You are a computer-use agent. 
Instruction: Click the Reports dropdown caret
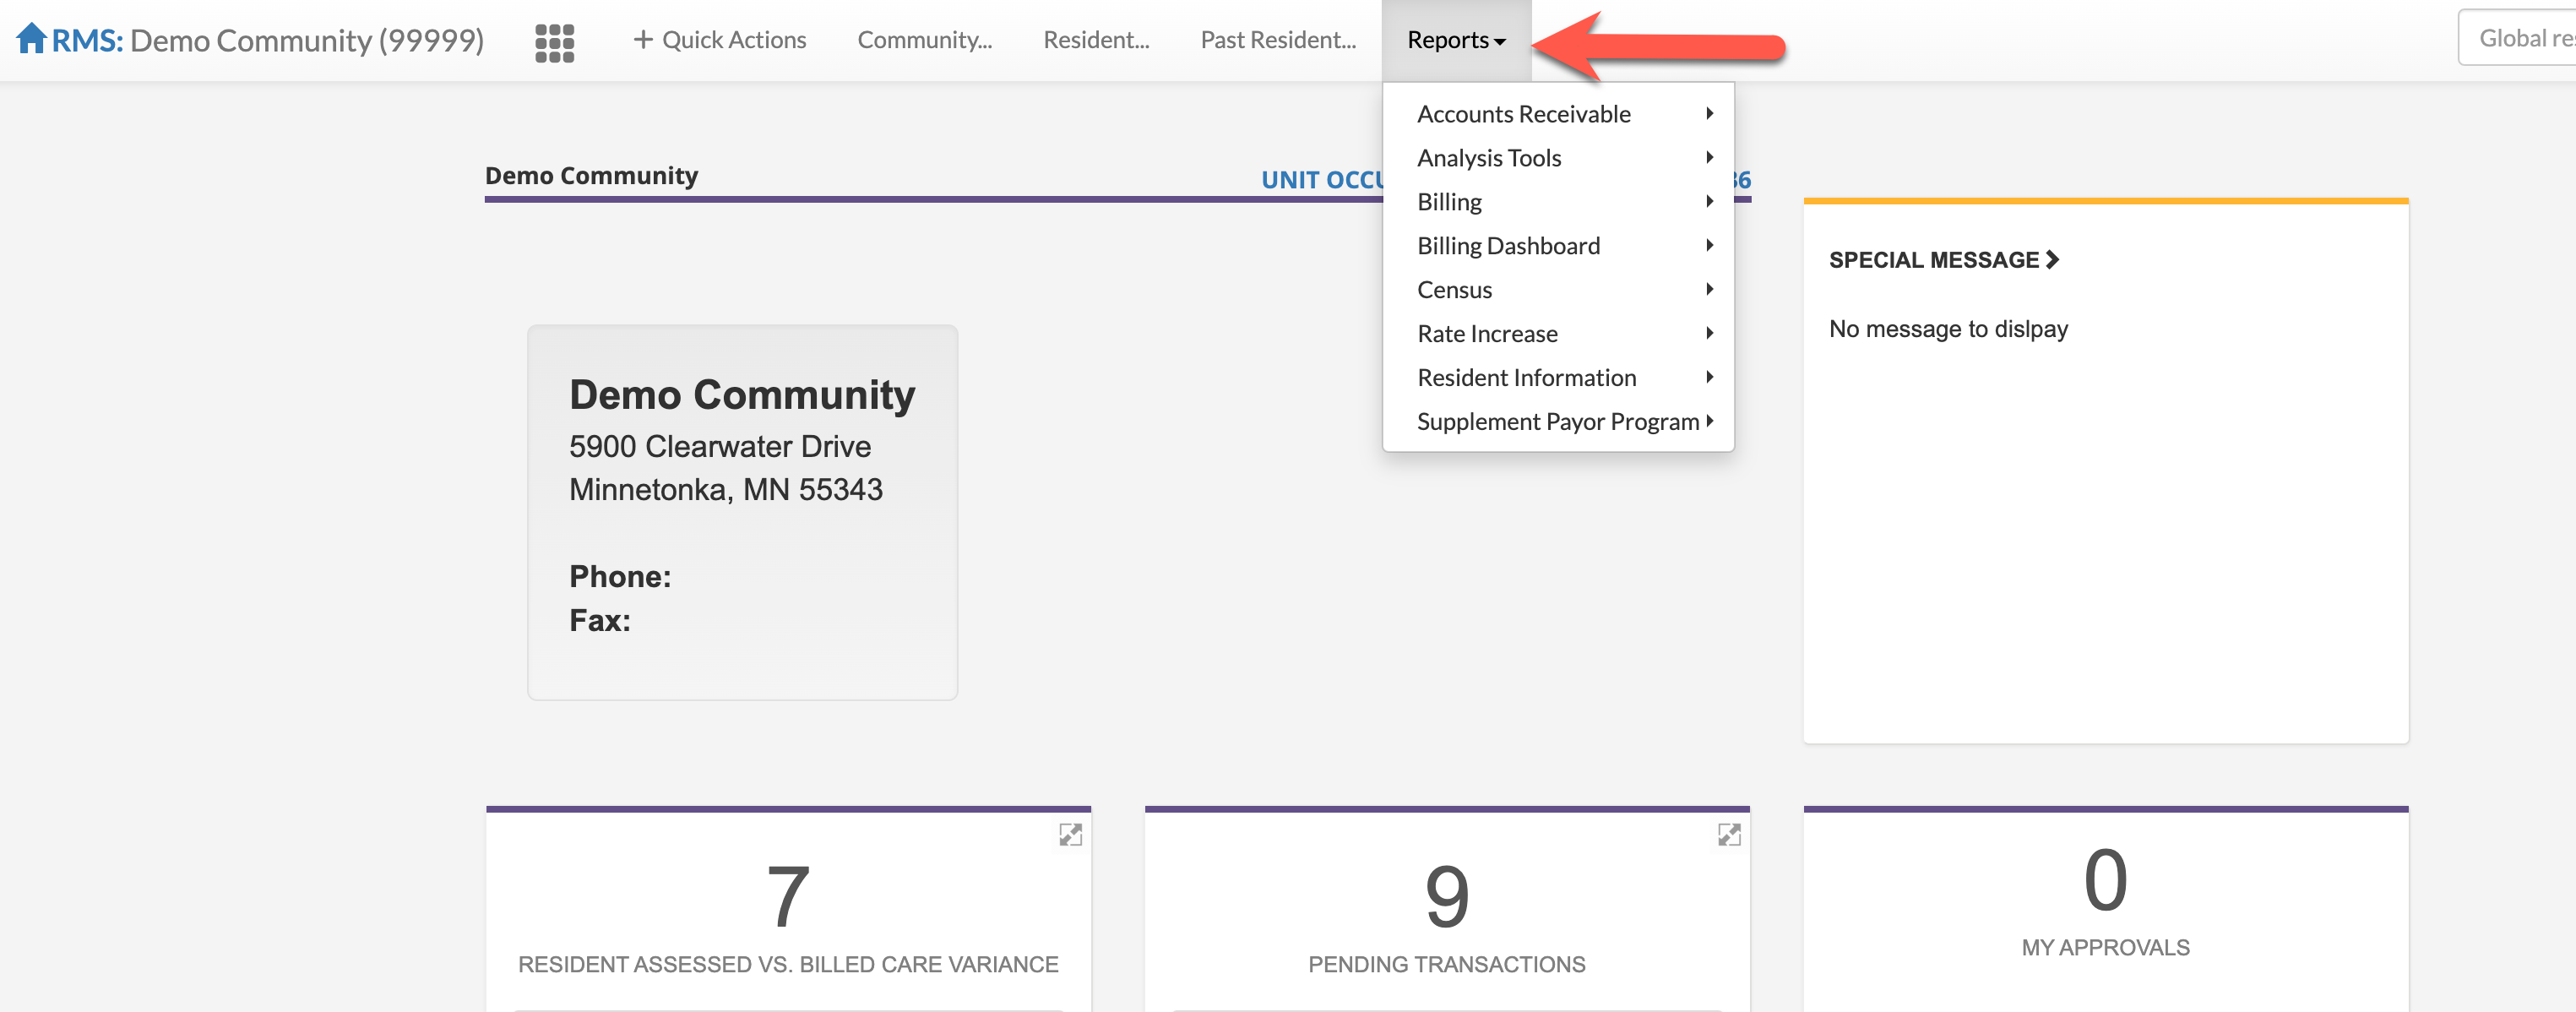click(1500, 42)
